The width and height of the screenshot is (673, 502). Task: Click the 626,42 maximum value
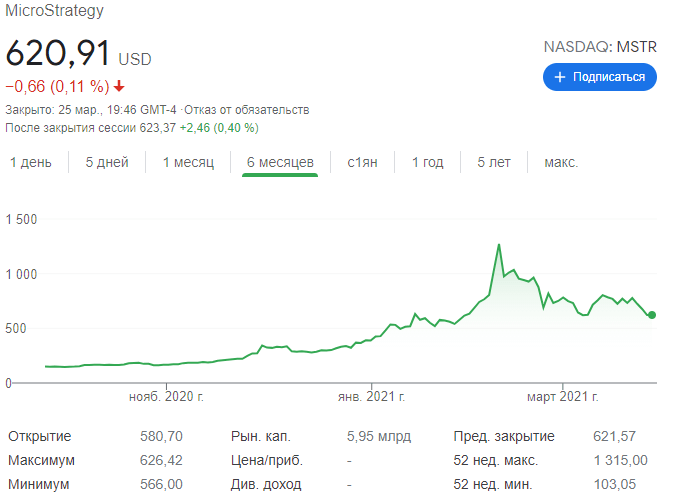161,460
